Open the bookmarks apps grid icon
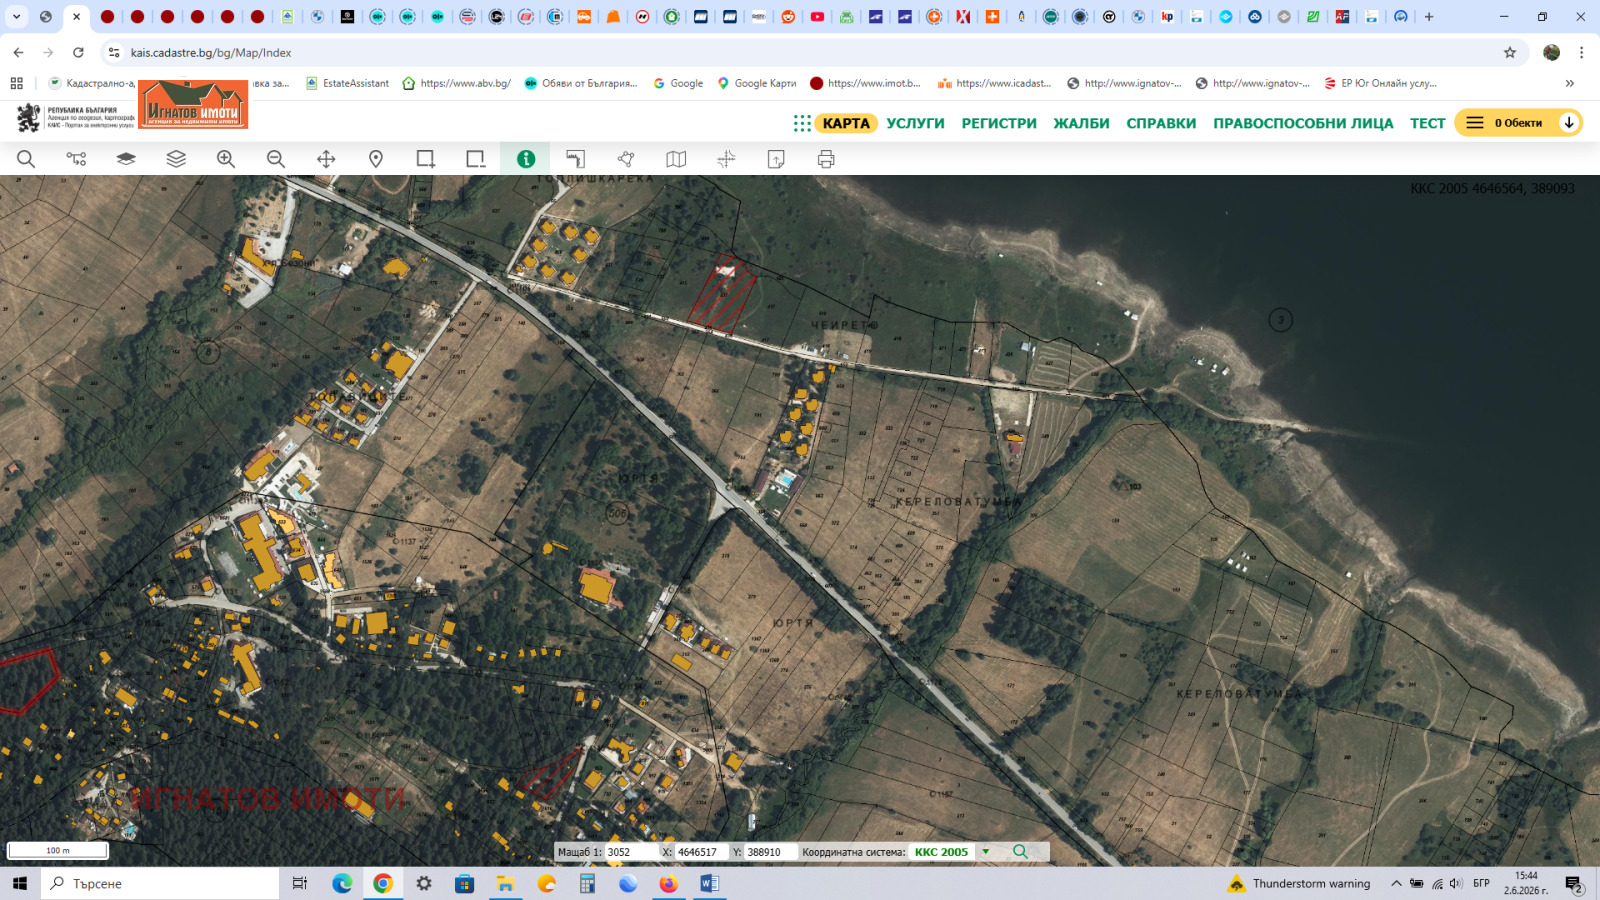 point(16,83)
